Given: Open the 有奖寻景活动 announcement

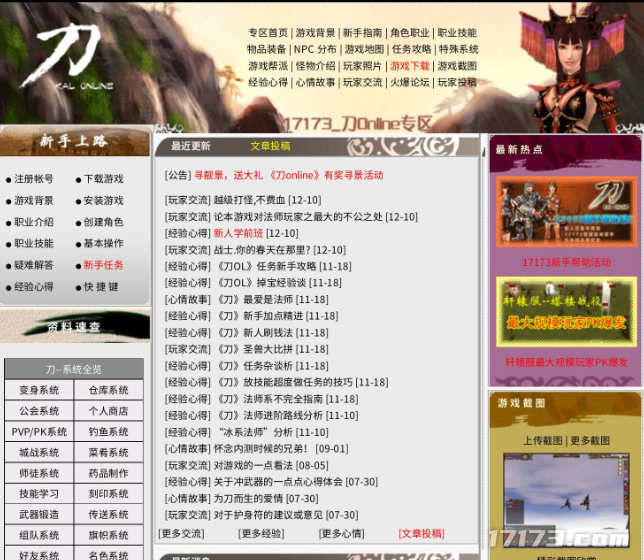Looking at the screenshot, I should pyautogui.click(x=289, y=175).
